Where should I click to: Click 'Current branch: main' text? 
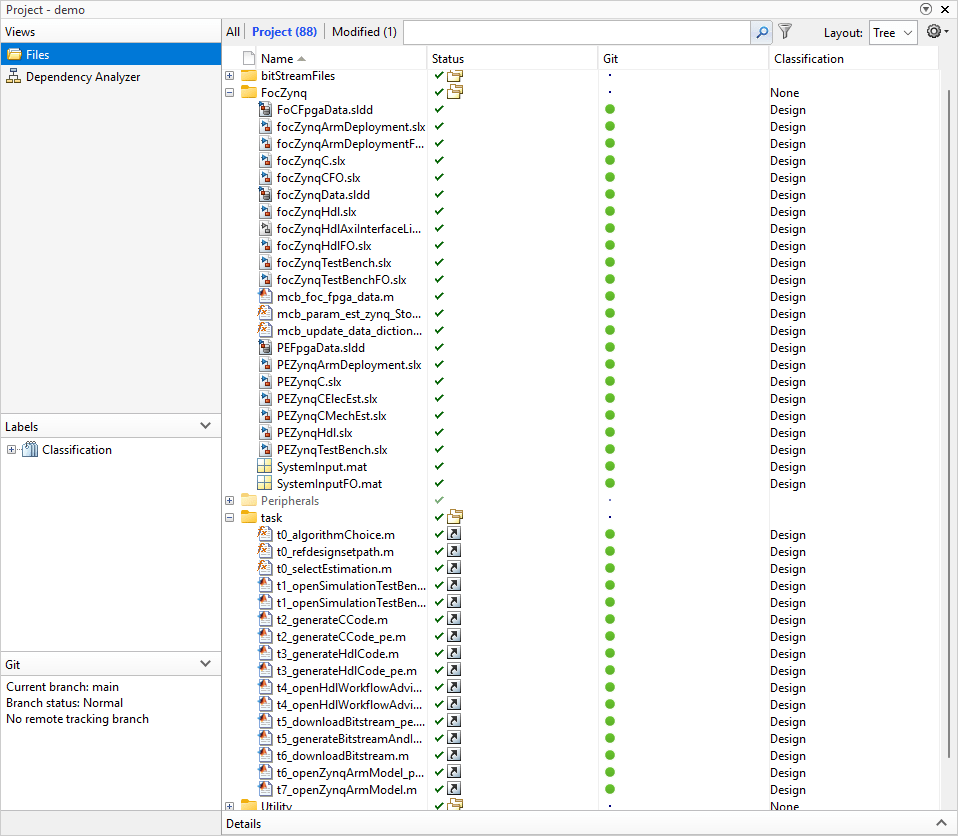62,687
